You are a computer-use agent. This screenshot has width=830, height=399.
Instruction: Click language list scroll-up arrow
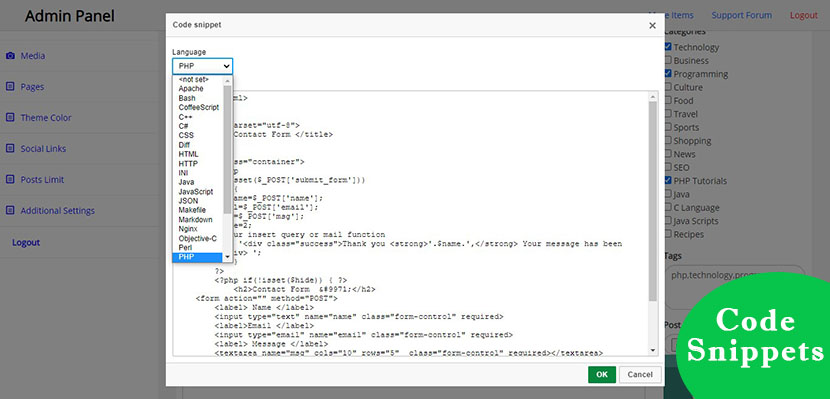(x=228, y=81)
